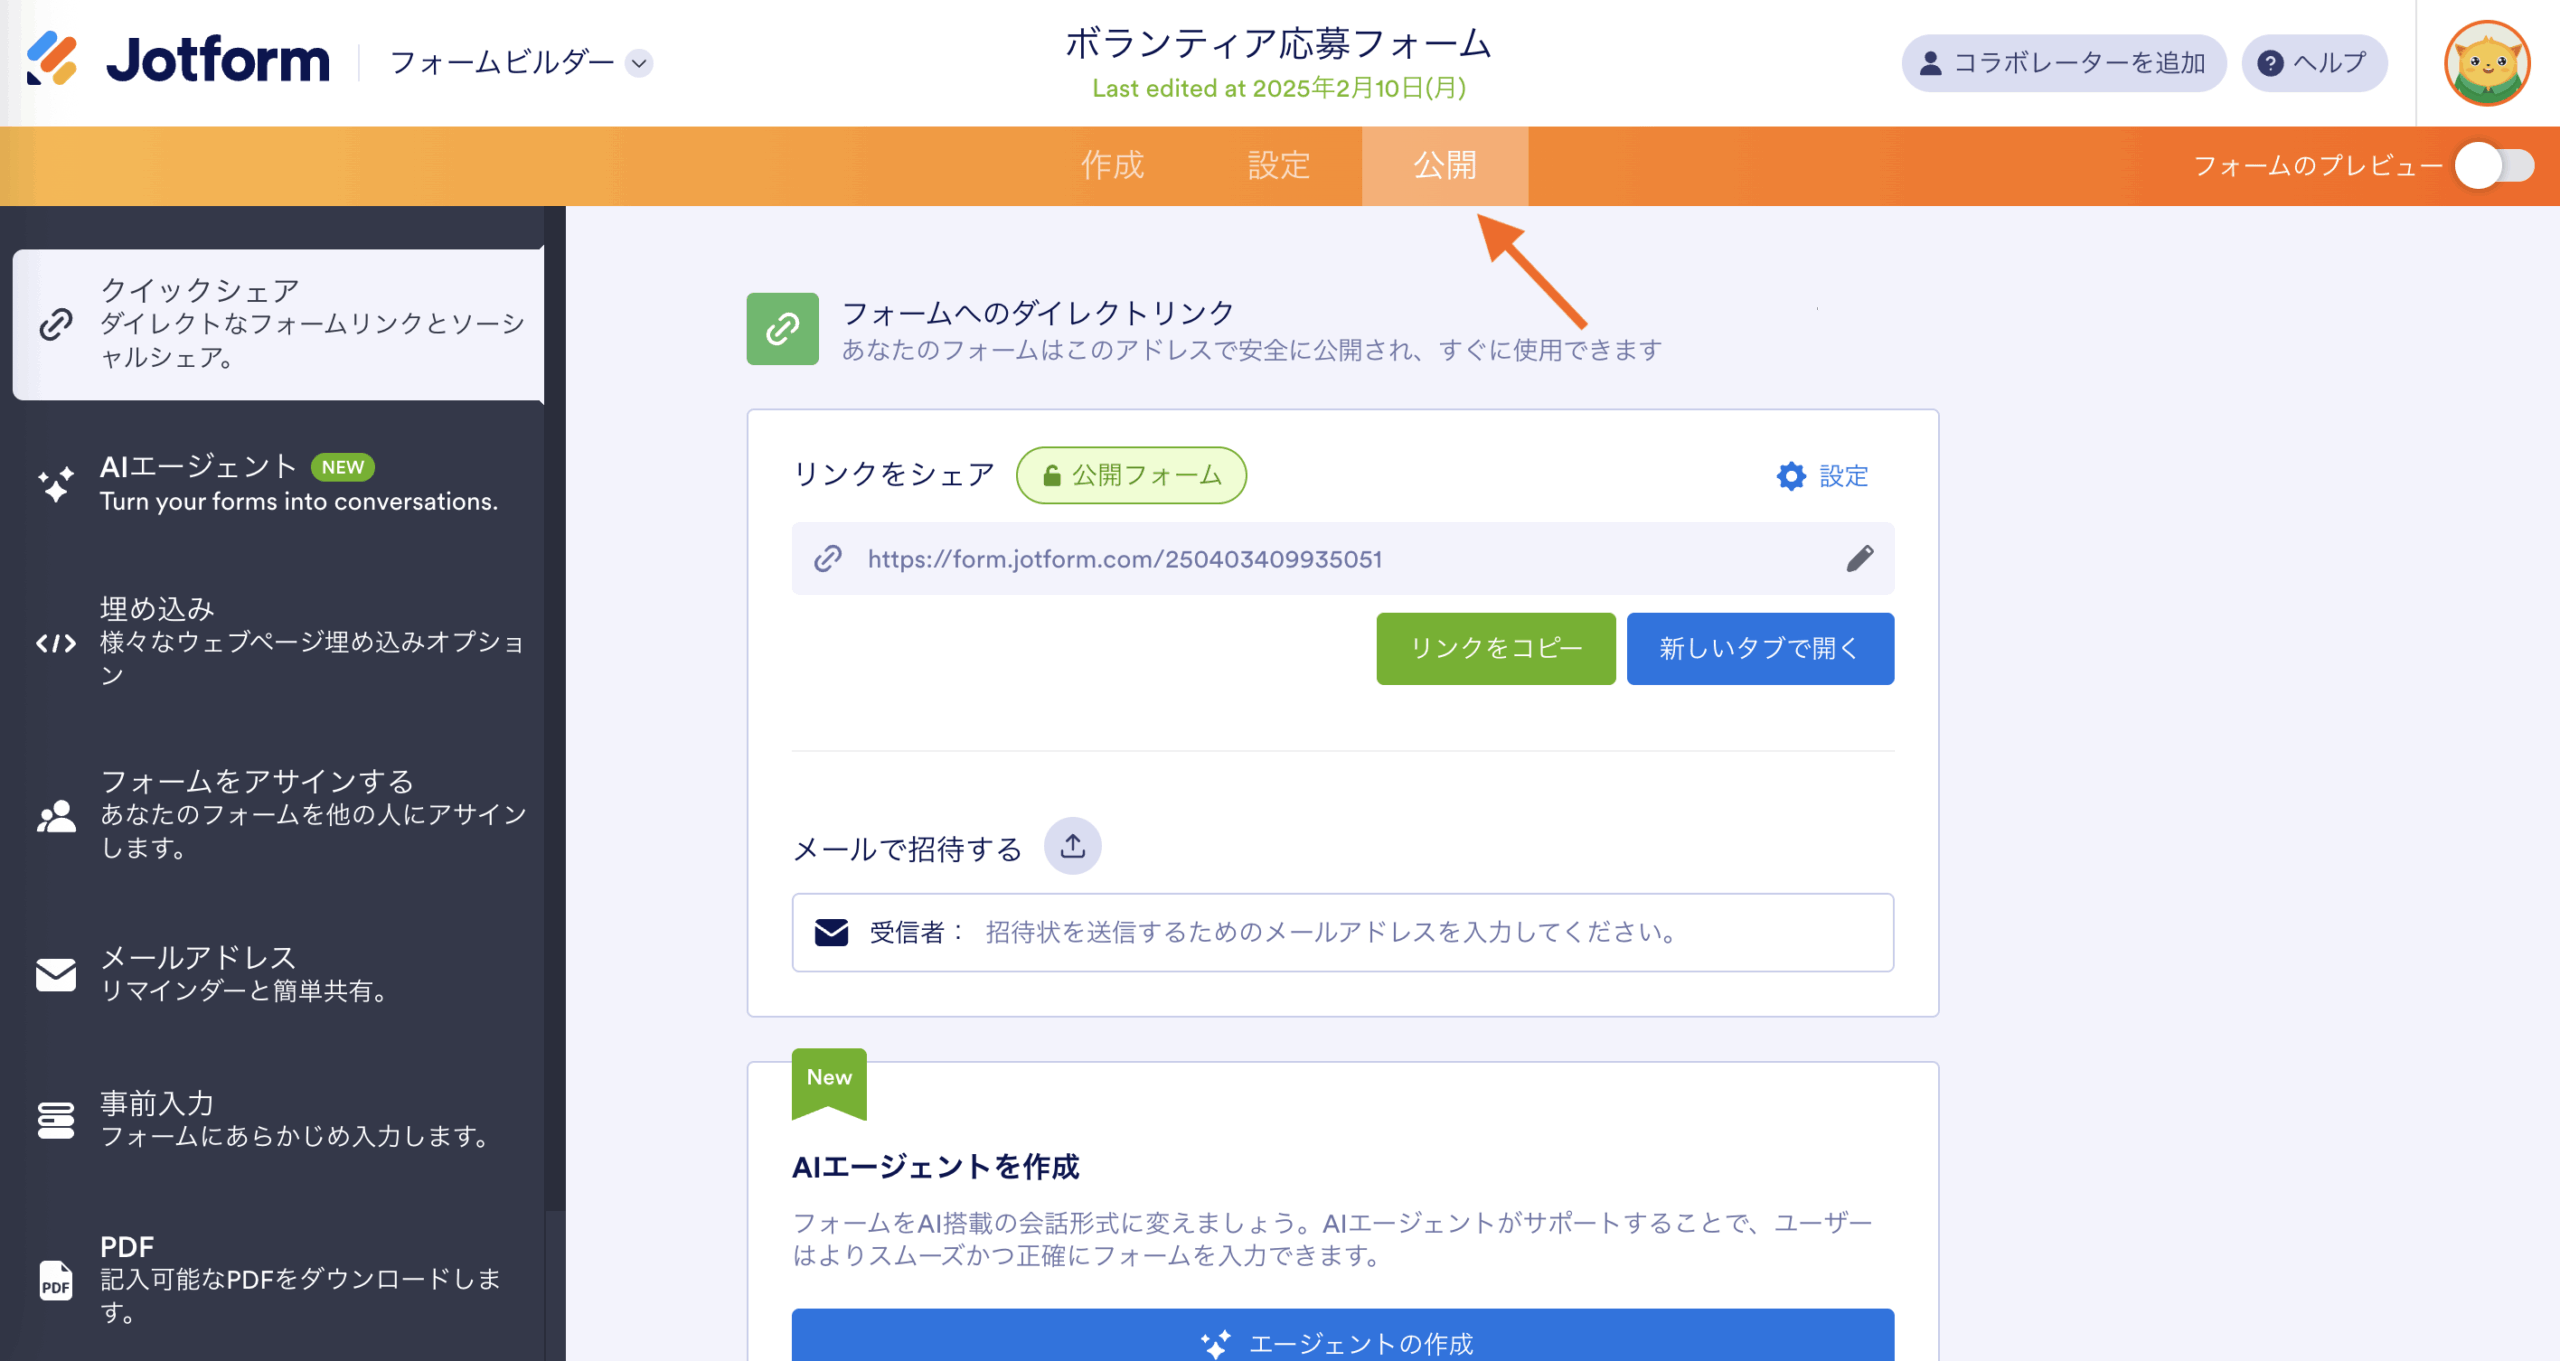This screenshot has width=2560, height=1361.
Task: Expand the フォームビルダー dropdown chevron
Action: [639, 63]
